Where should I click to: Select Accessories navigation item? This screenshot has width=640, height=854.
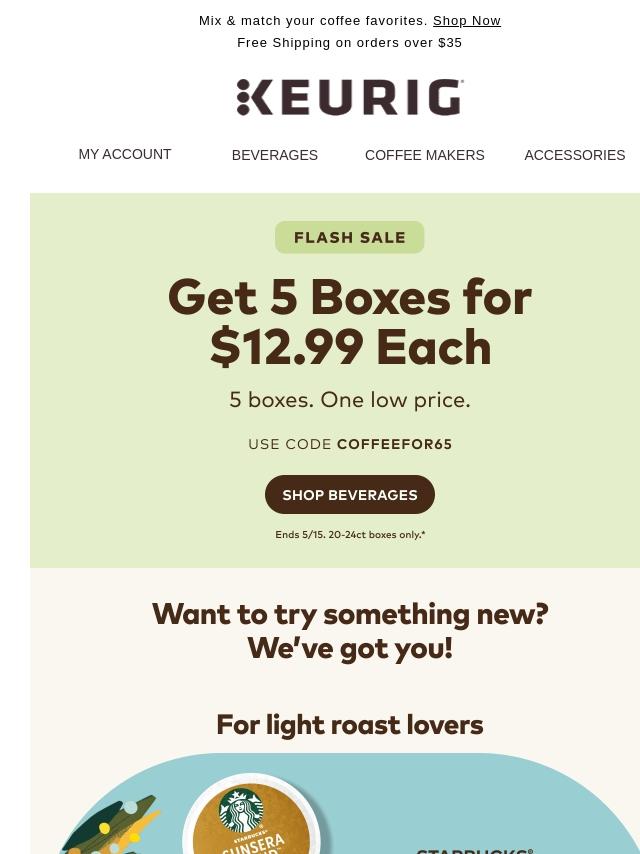pos(575,155)
